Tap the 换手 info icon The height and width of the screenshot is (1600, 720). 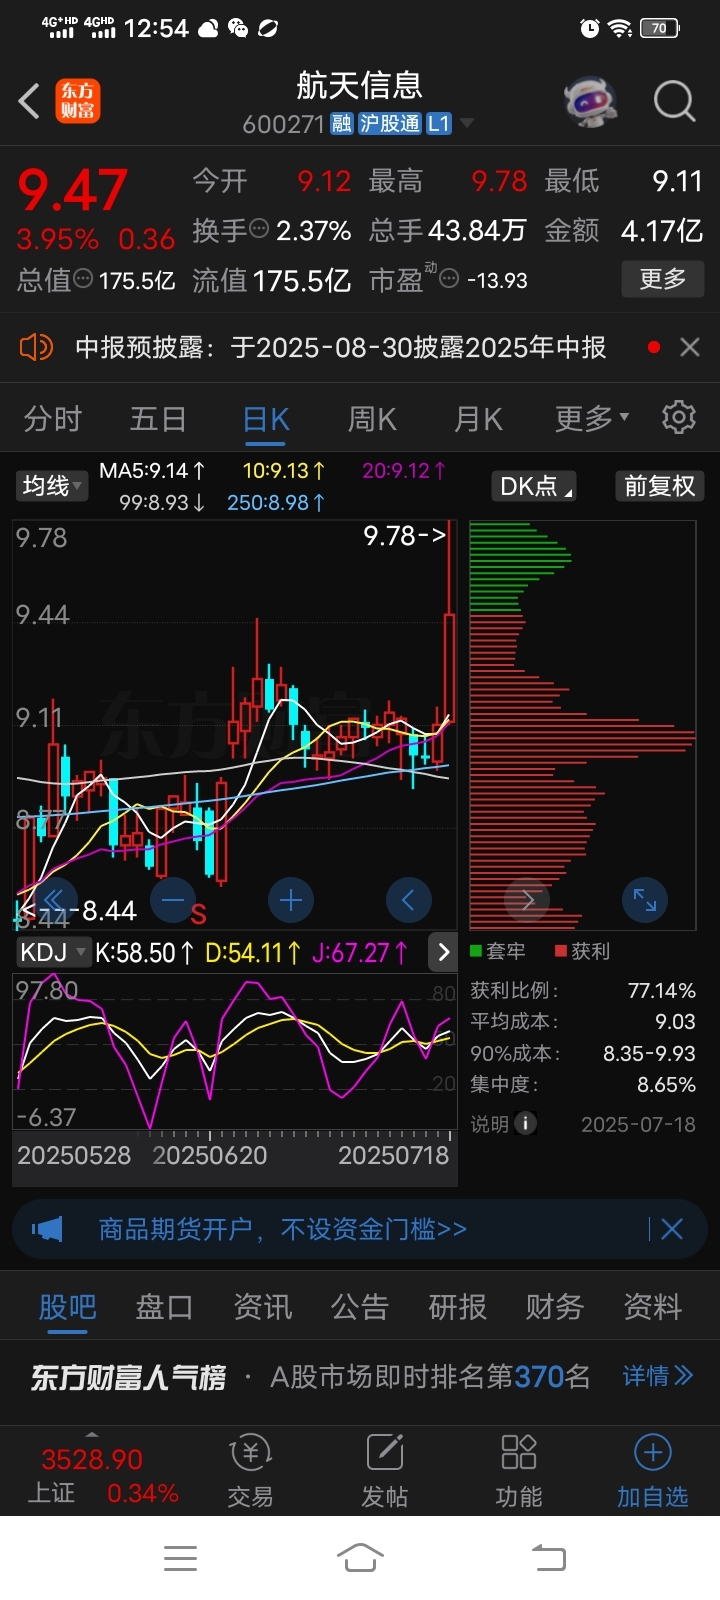258,230
